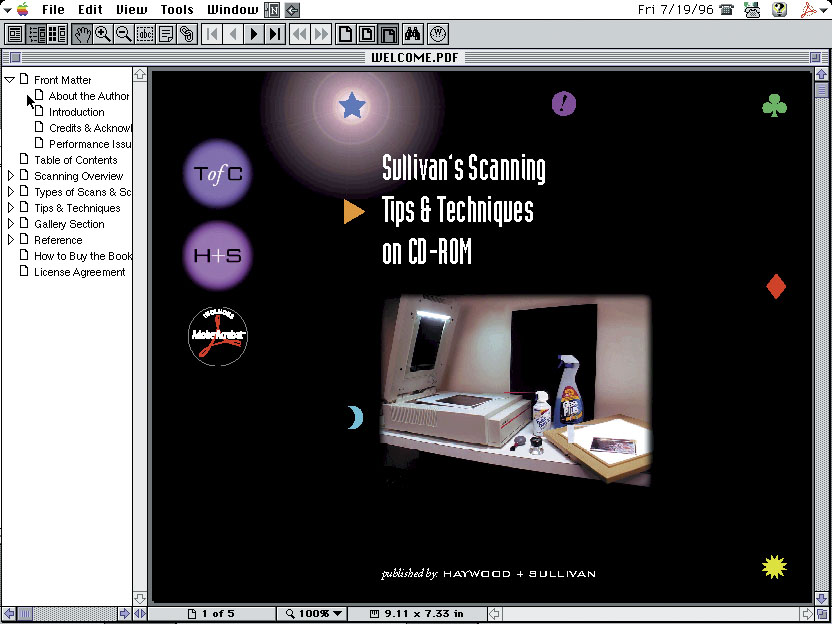Open the File menu
This screenshot has width=832, height=624.
coord(53,10)
